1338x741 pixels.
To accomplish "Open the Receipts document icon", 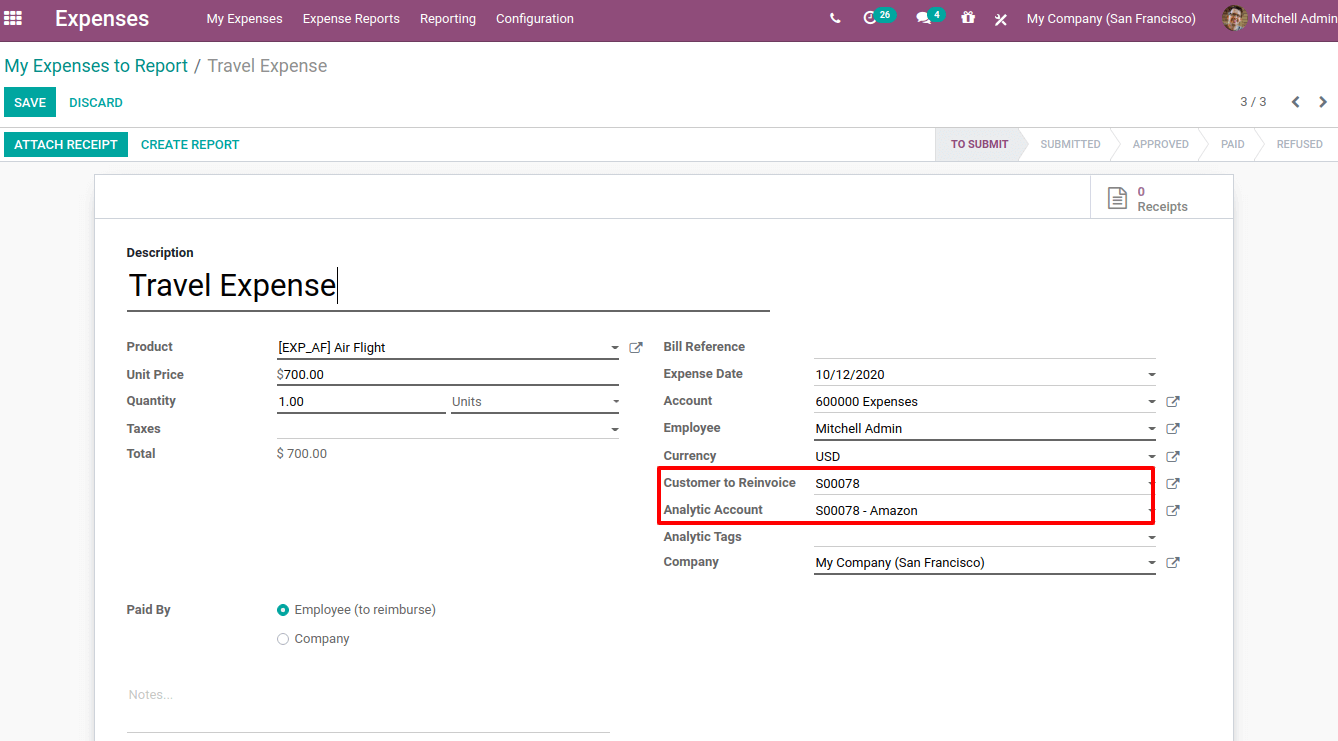I will pos(1117,198).
